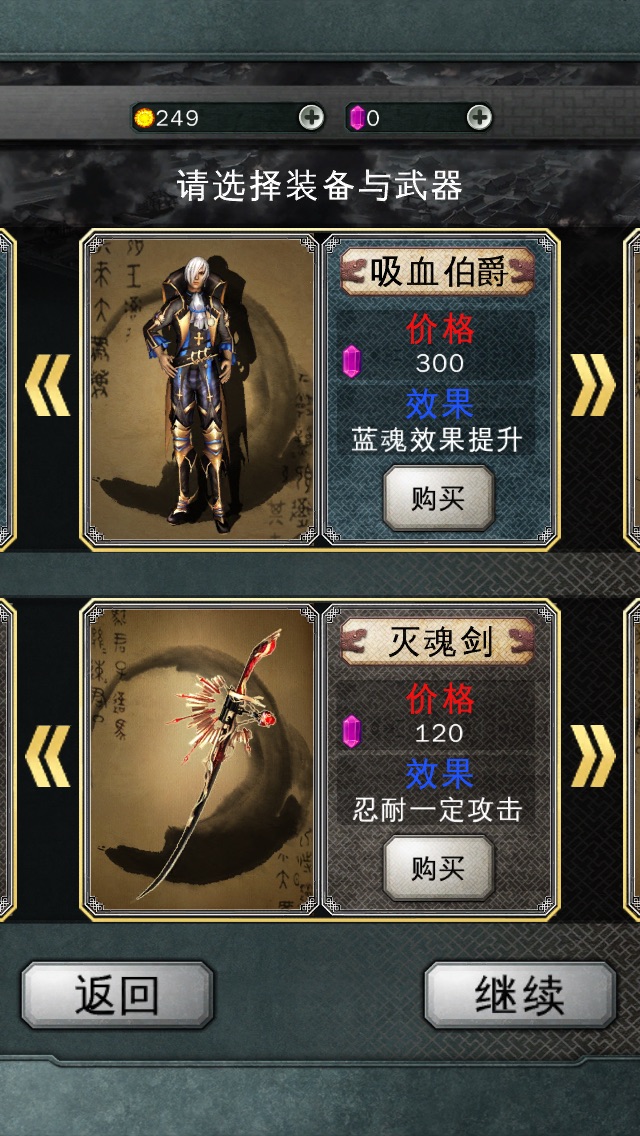
Task: Tap the 灭魂剑 name banner
Action: (438, 642)
